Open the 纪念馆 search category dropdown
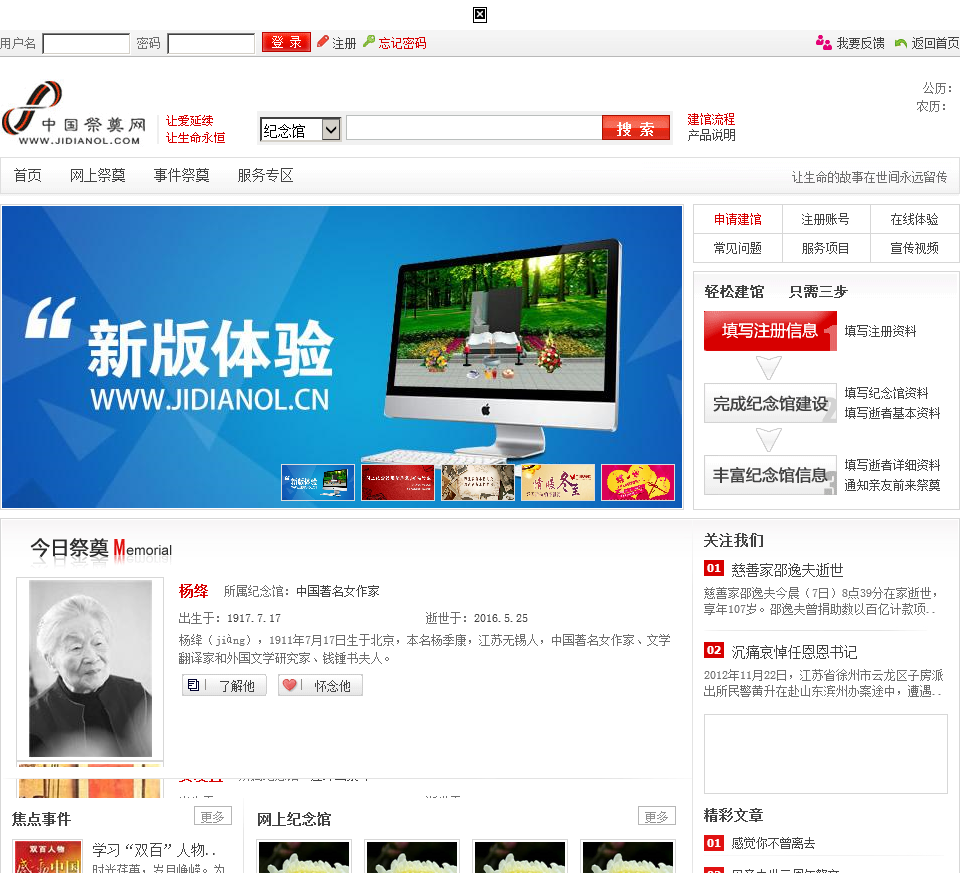The image size is (960, 873). coord(300,130)
